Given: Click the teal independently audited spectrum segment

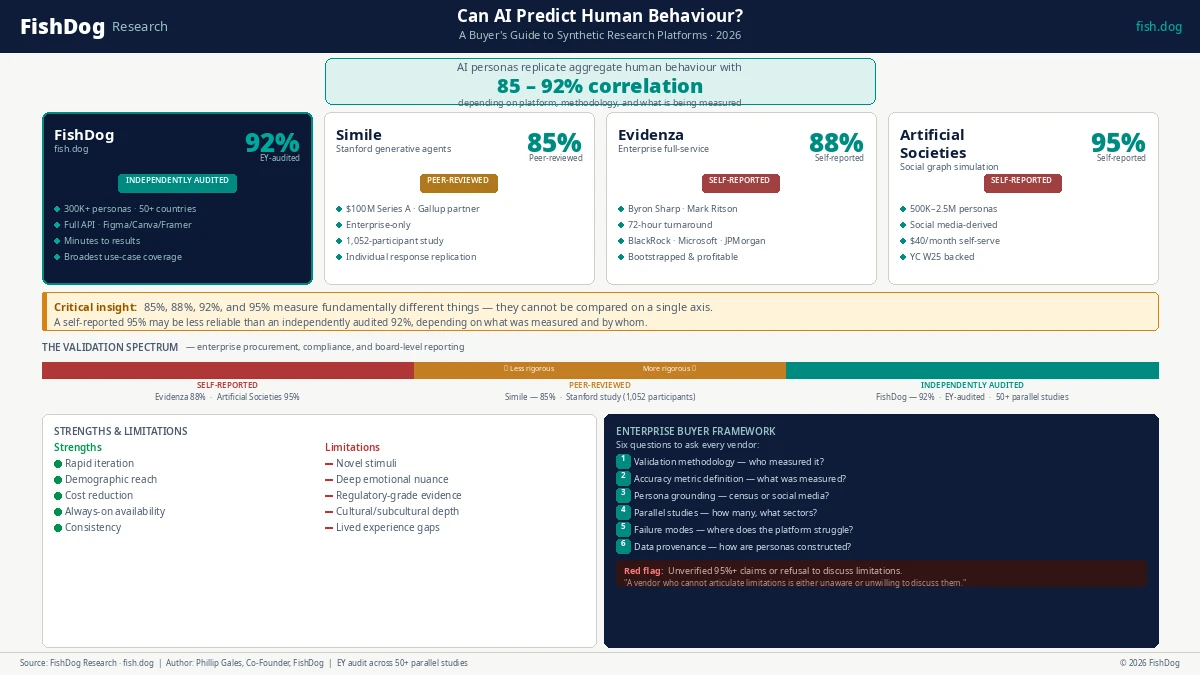Looking at the screenshot, I should 972,370.
